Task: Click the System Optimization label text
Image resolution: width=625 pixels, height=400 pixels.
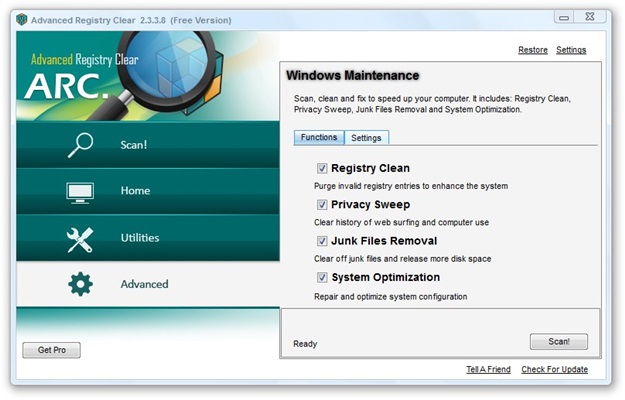Action: point(386,277)
